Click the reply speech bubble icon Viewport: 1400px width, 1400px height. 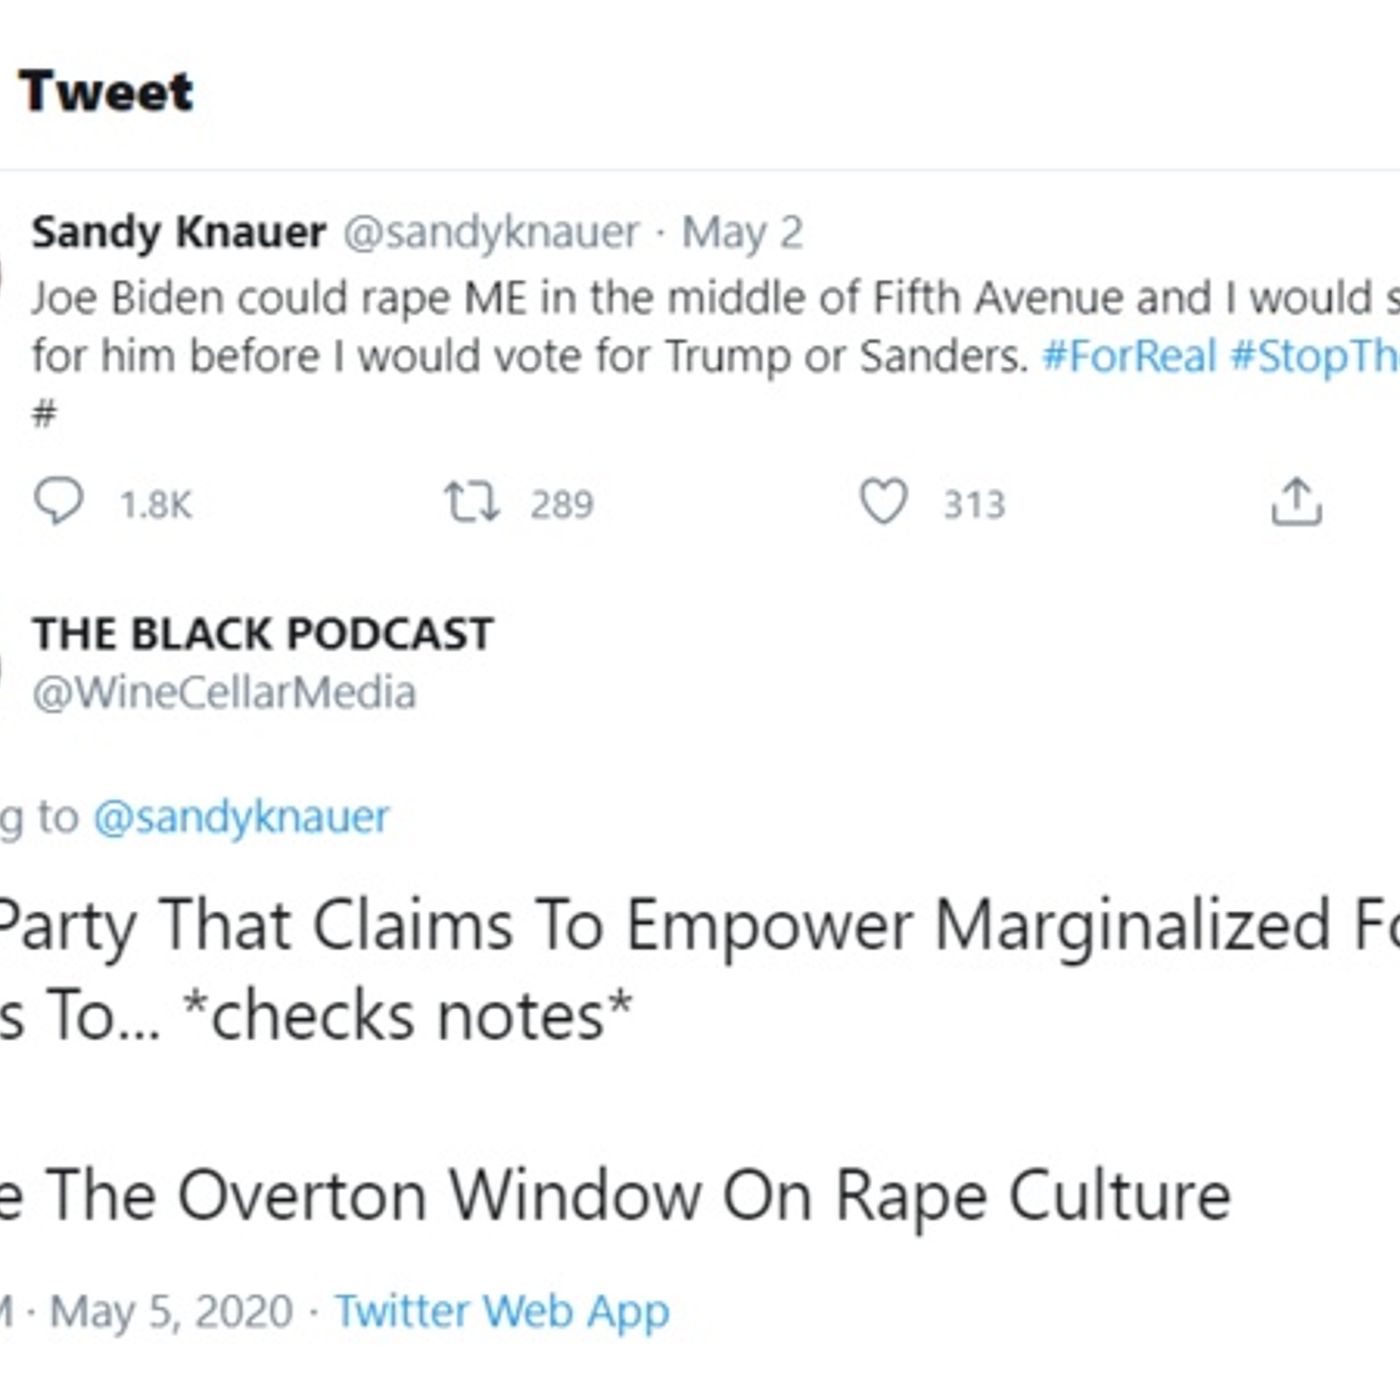coord(59,502)
